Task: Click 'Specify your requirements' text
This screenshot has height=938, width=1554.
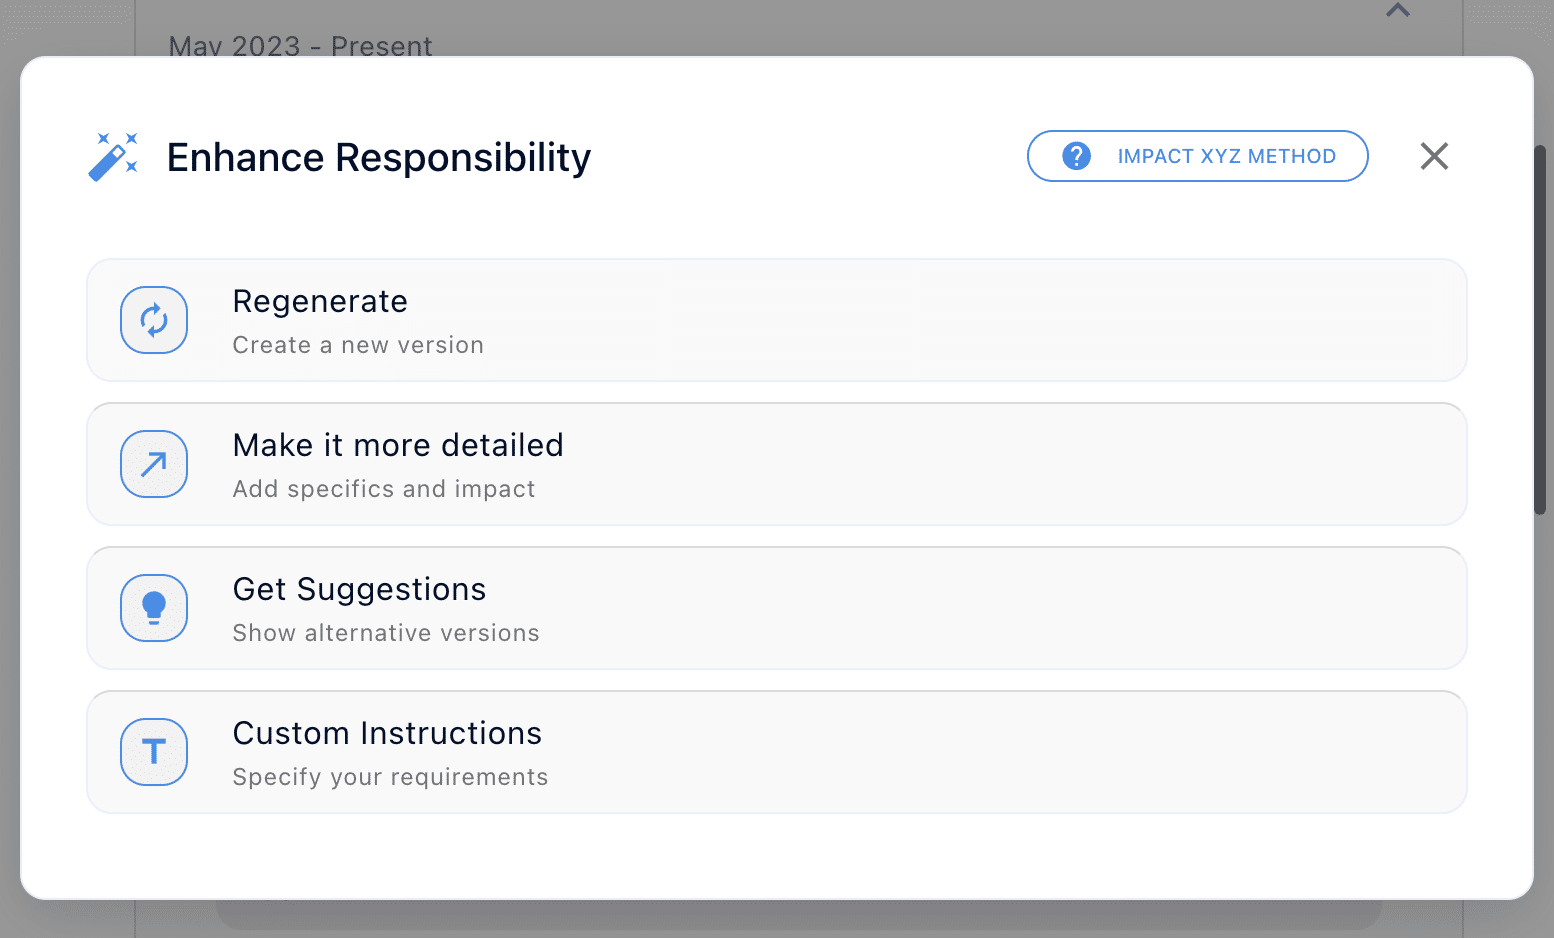Action: pyautogui.click(x=390, y=777)
